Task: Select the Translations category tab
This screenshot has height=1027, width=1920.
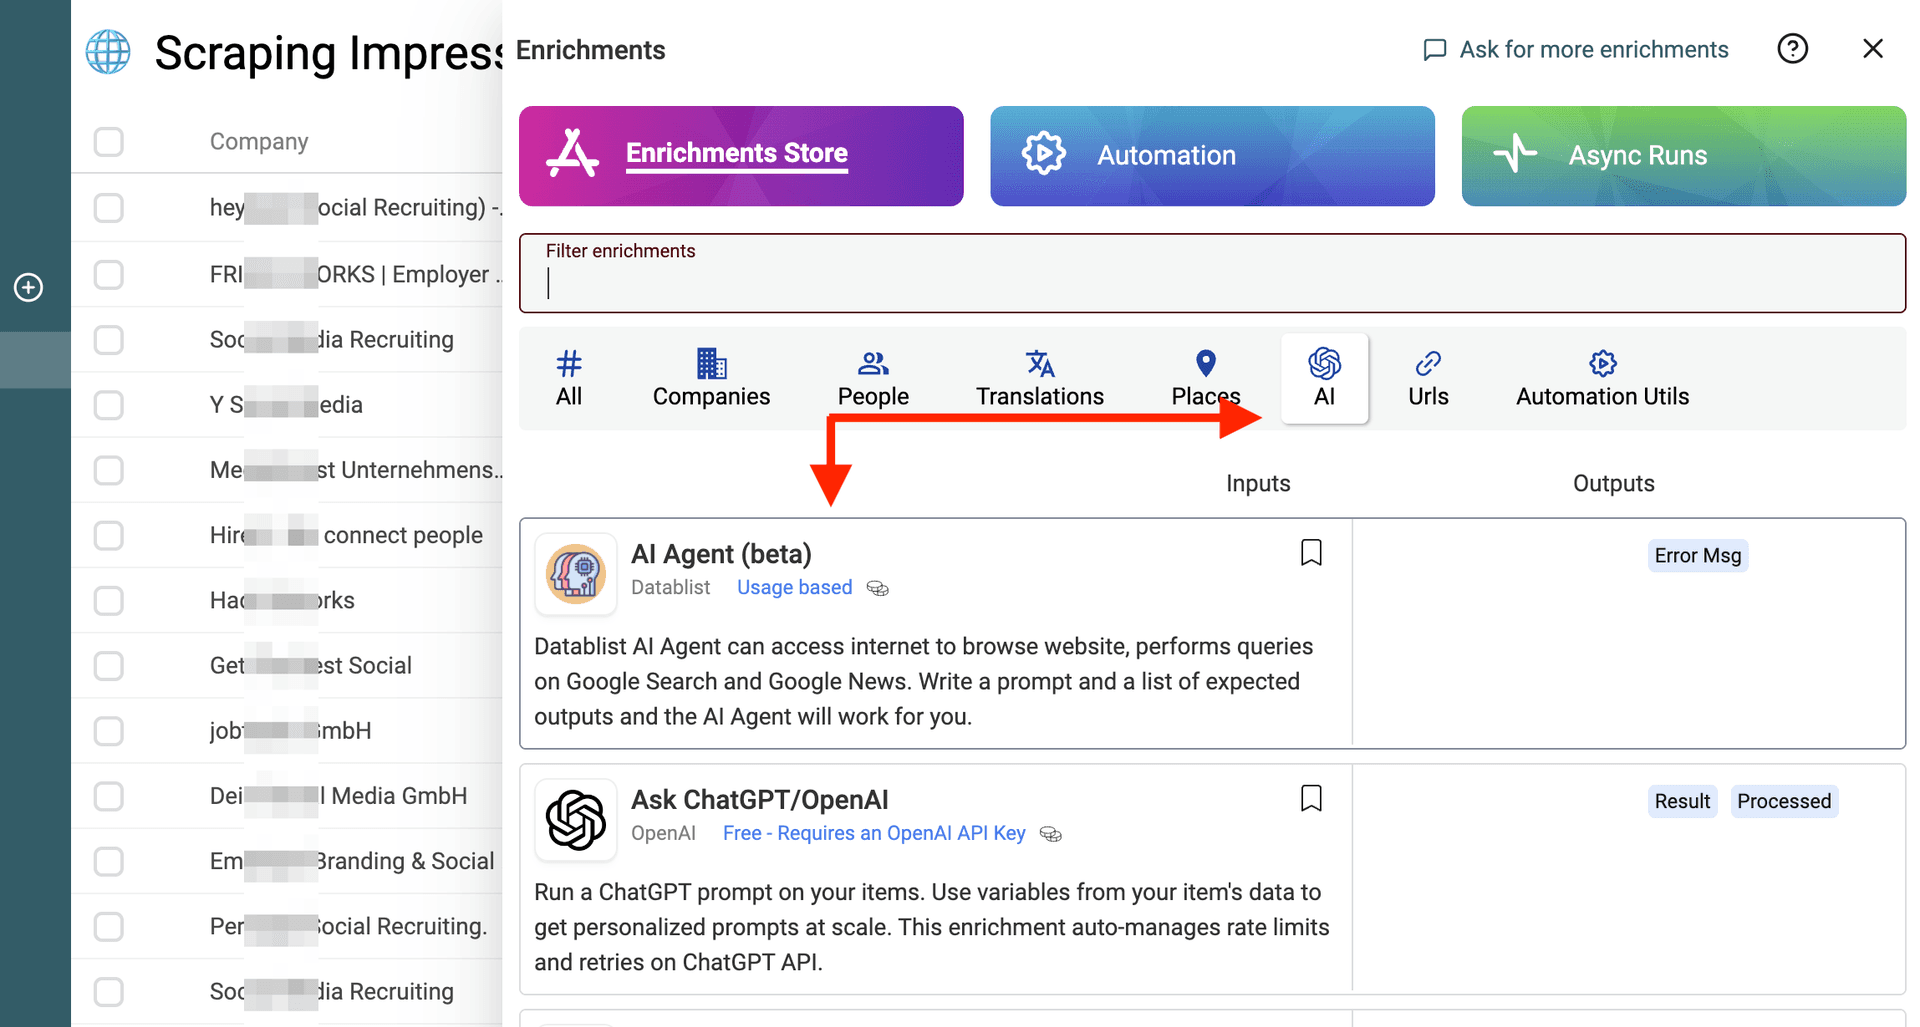Action: [1039, 379]
